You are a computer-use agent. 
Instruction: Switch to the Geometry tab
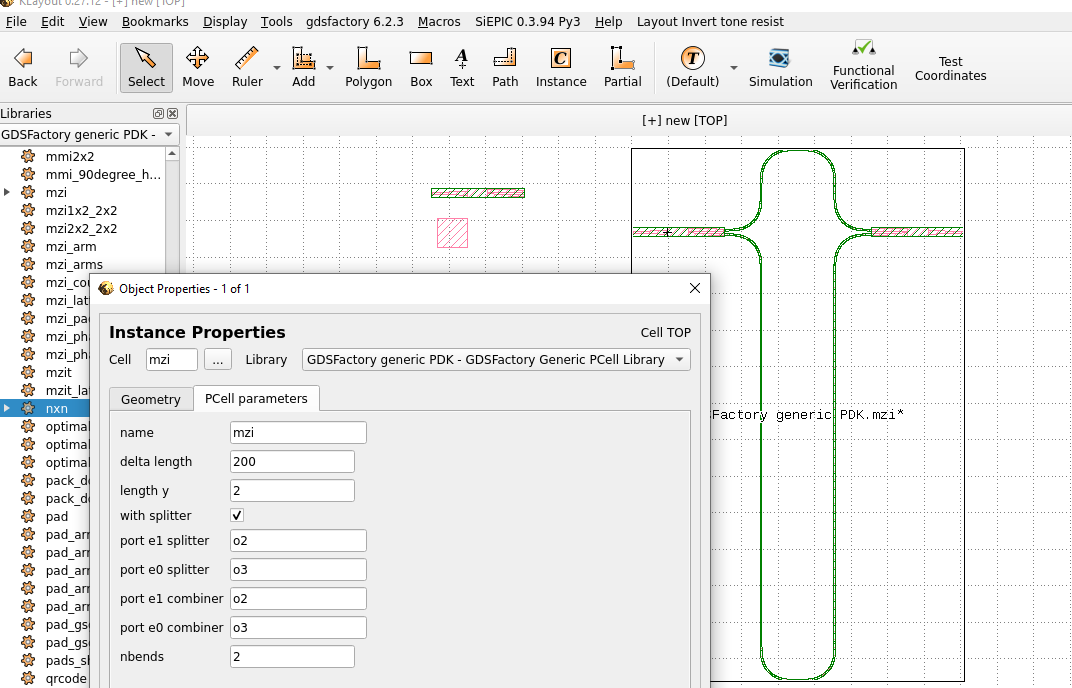click(x=150, y=398)
